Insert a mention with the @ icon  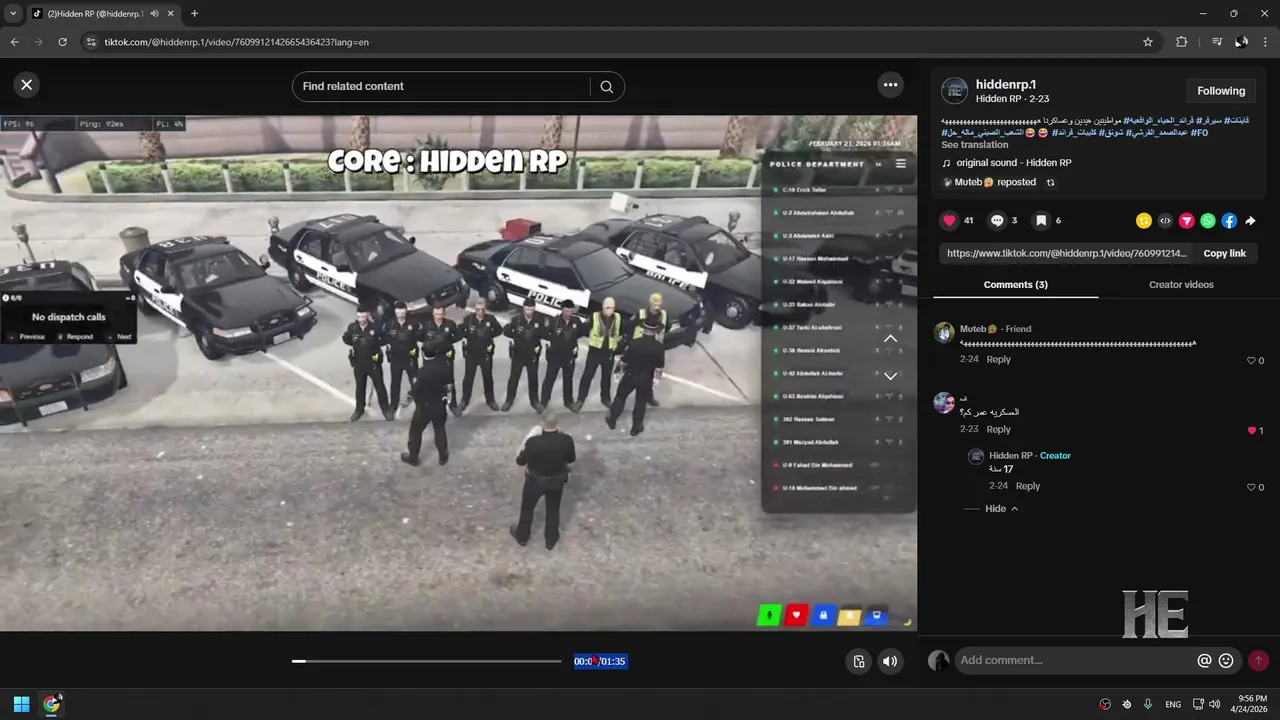click(1204, 661)
